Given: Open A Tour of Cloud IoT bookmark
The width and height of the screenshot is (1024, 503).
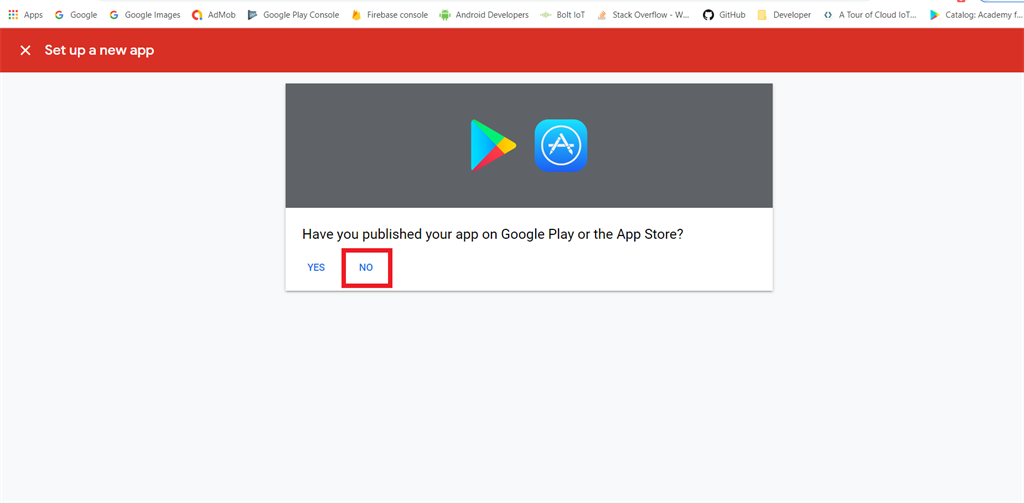Looking at the screenshot, I should point(870,14).
